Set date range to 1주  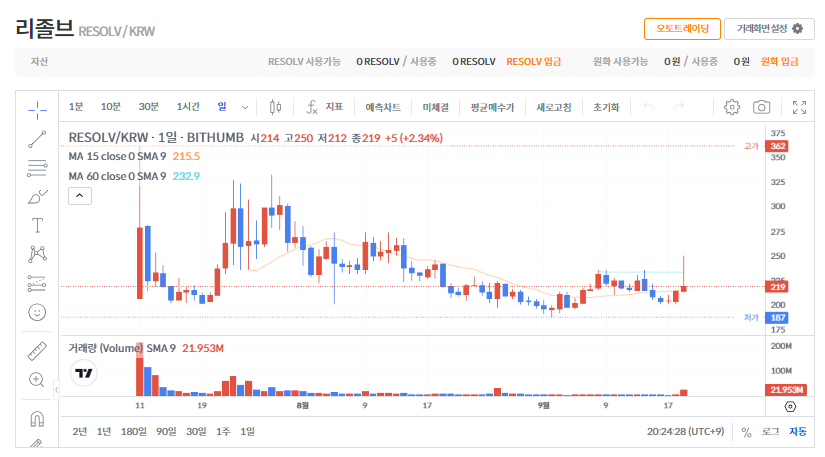(223, 431)
